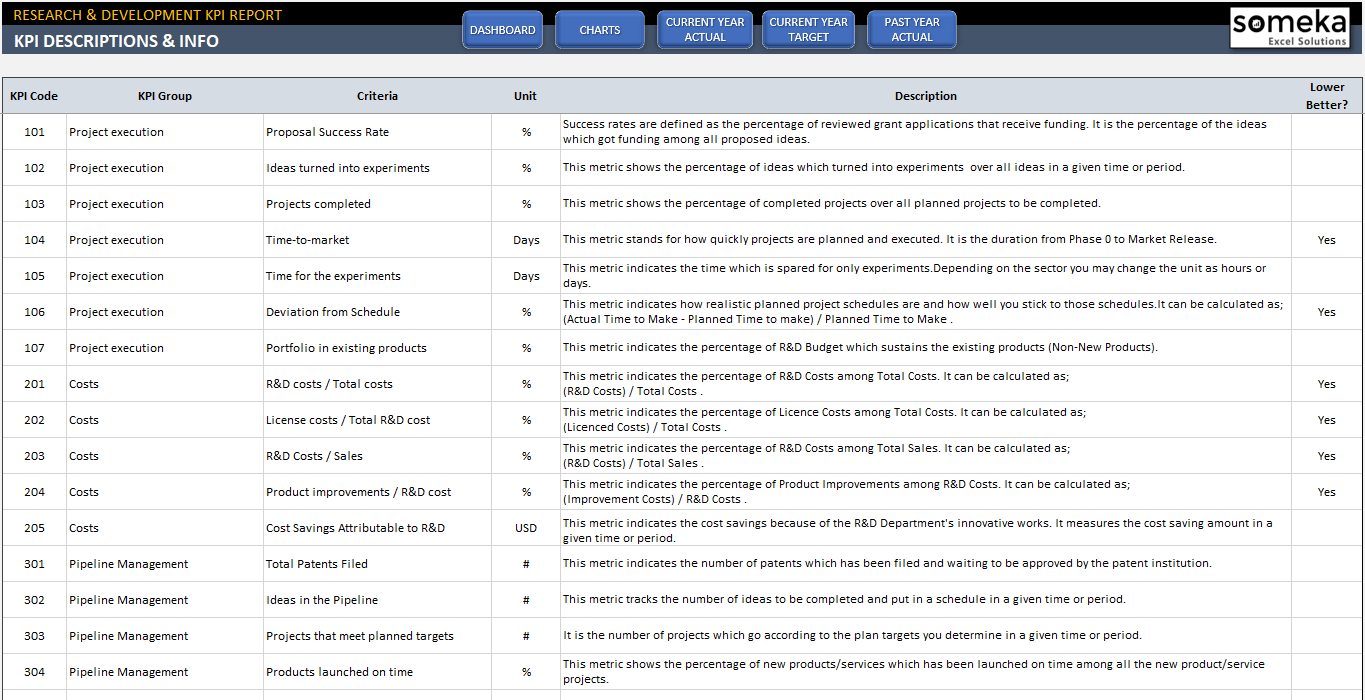This screenshot has height=700, width=1365.
Task: Open the Past Year Actual data
Action: (911, 29)
